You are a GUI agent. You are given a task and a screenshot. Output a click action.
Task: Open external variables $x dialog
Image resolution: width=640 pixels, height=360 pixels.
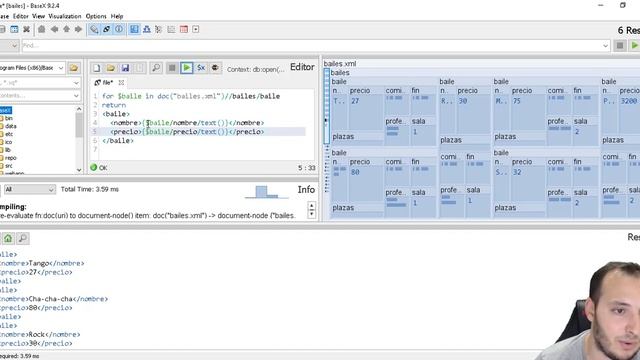tap(201, 68)
